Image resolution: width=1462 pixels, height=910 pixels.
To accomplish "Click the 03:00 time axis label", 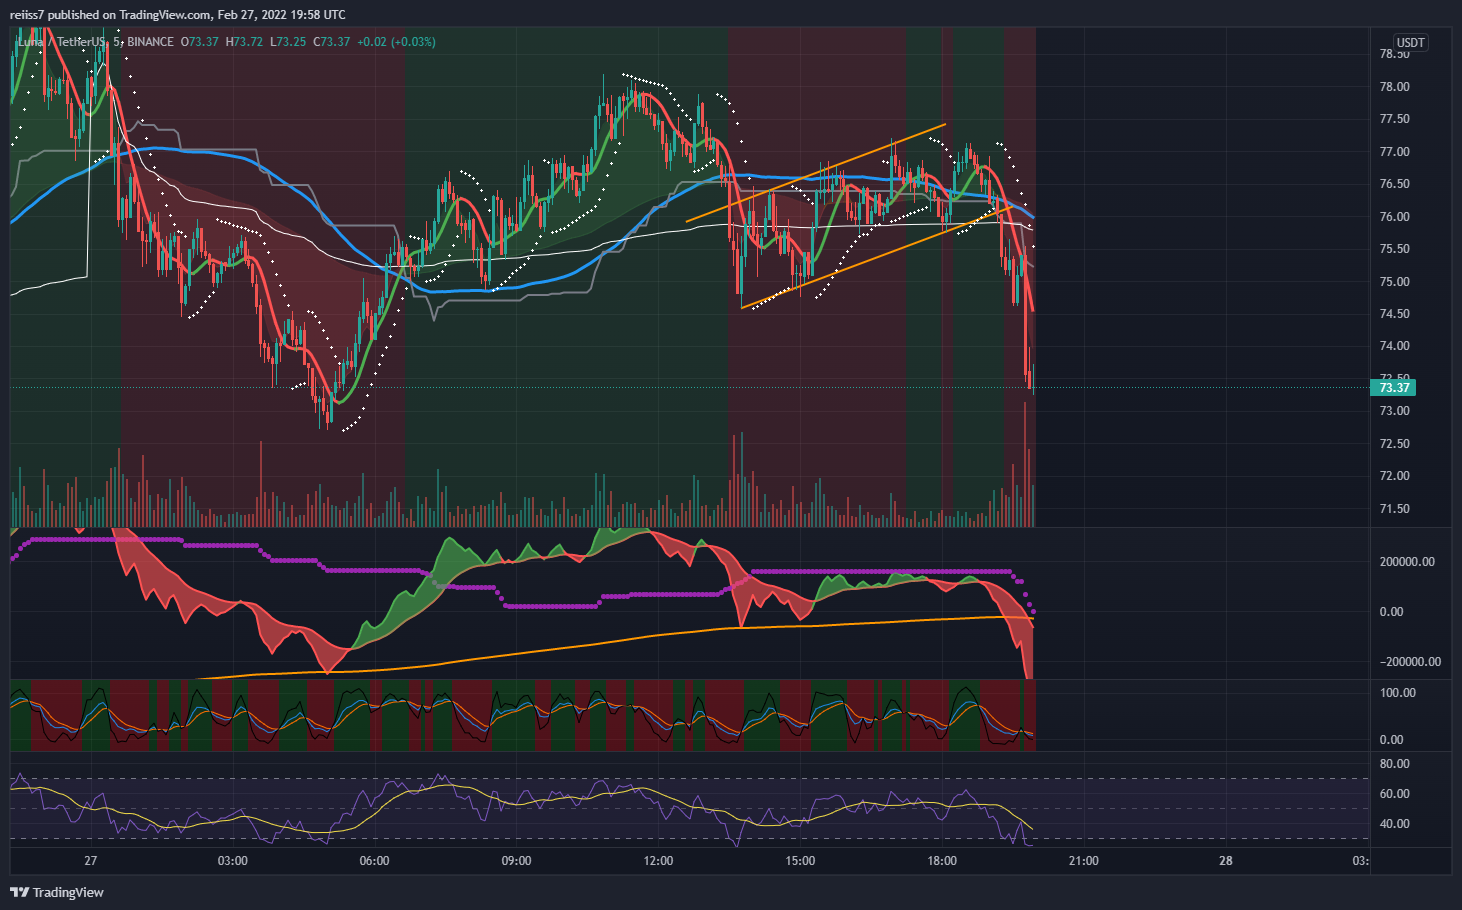I will 233,861.
